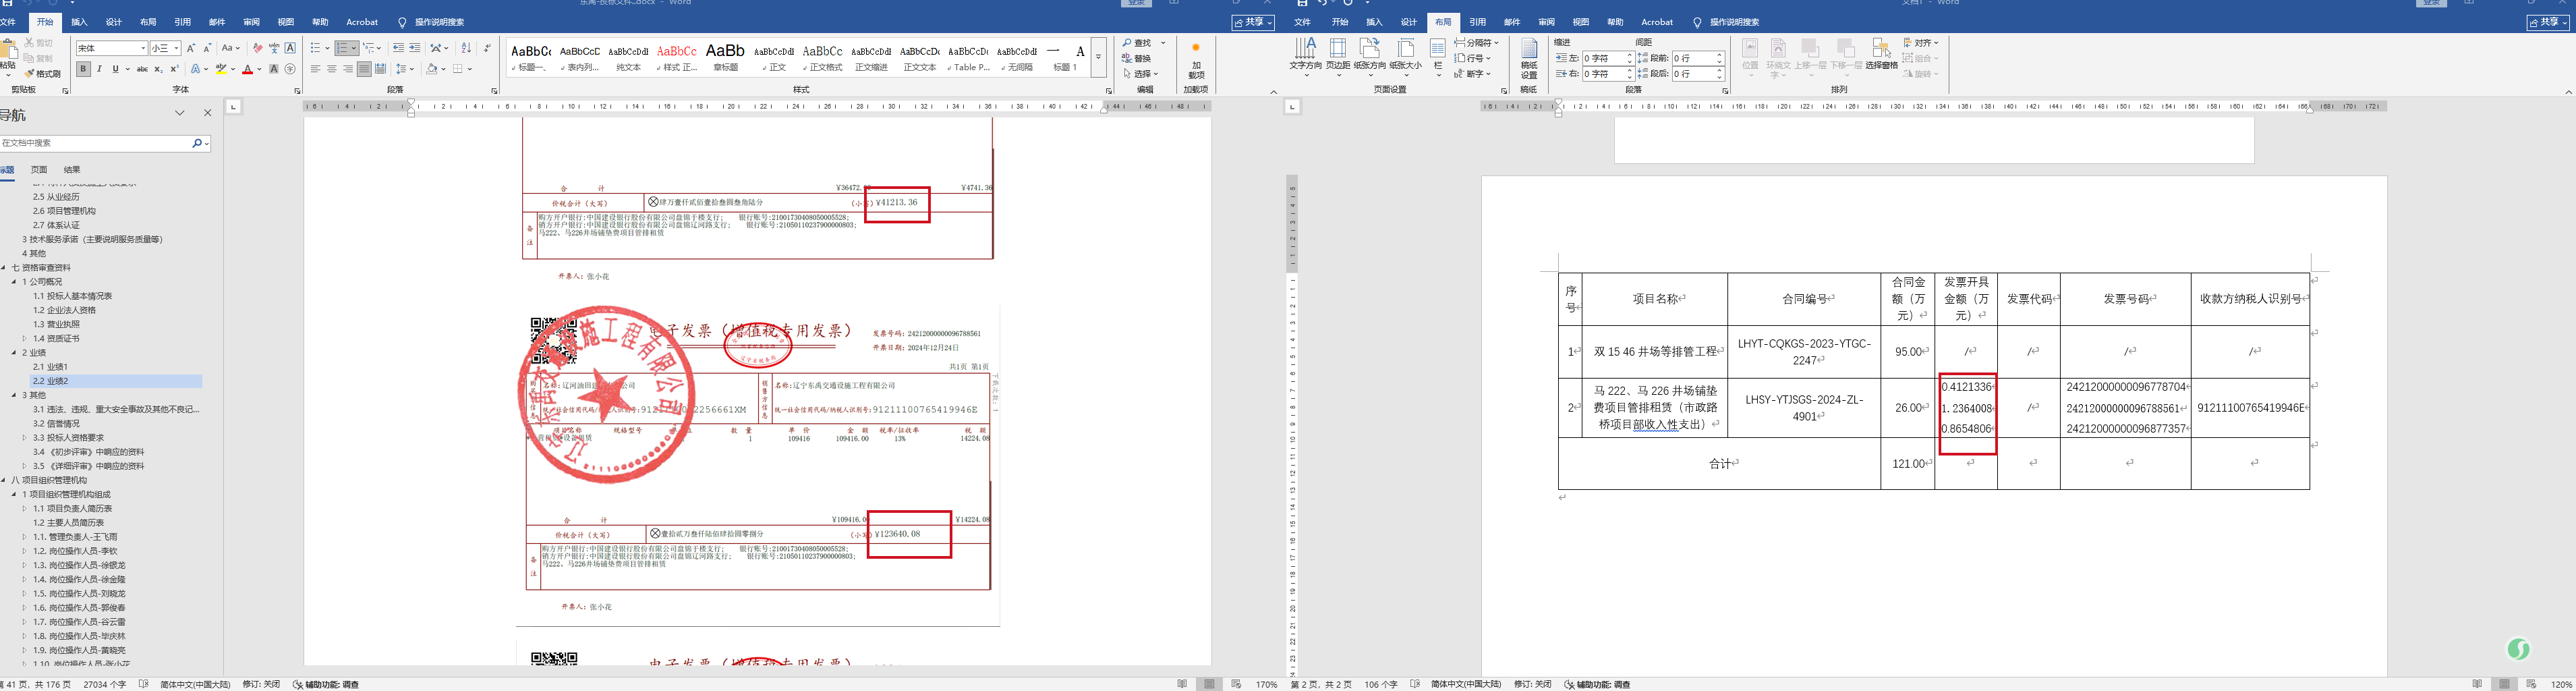Apply character border in left window
Screen dimensions: 2576x691
pos(290,48)
